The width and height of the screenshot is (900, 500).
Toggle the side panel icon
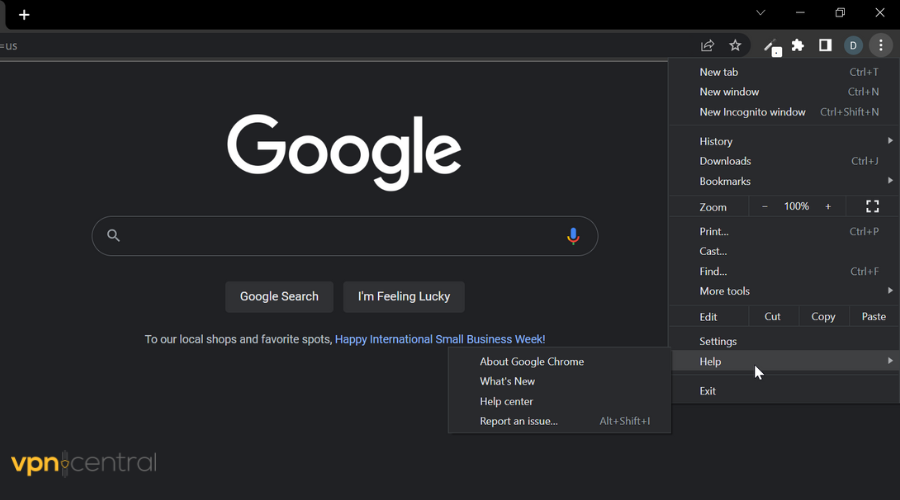(825, 45)
